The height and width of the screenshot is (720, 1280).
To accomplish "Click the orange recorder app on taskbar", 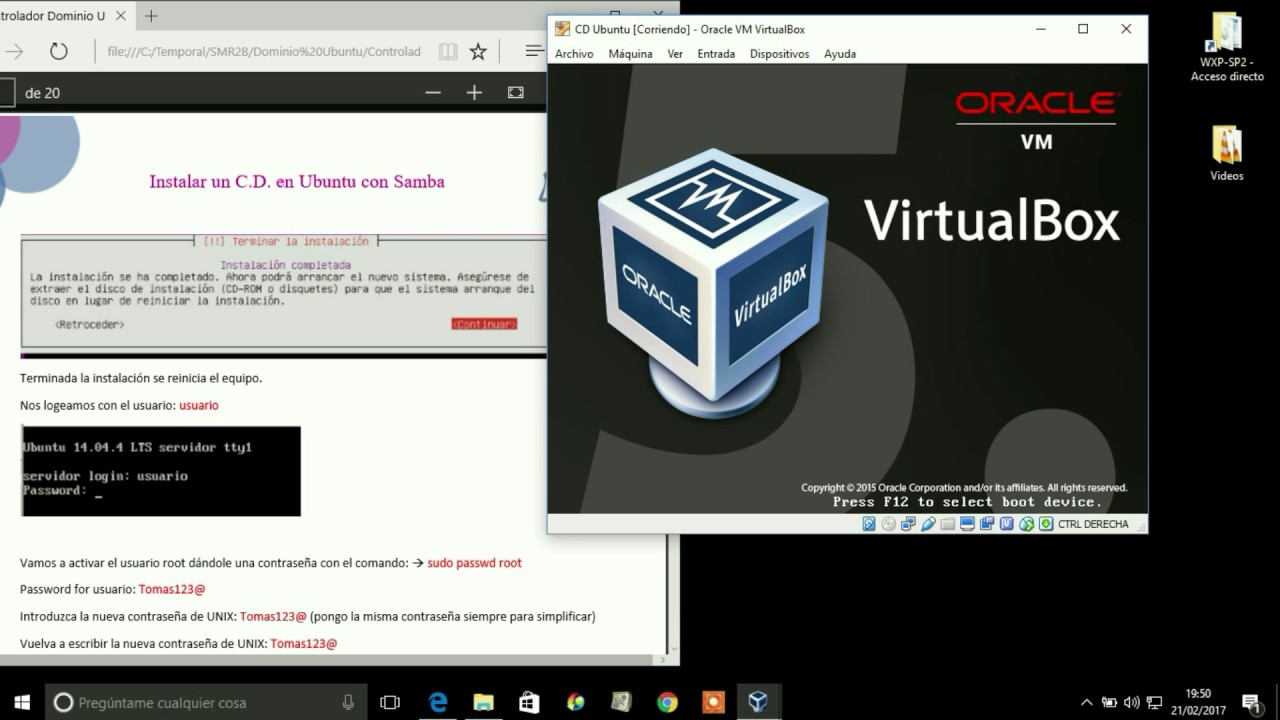I will [713, 702].
